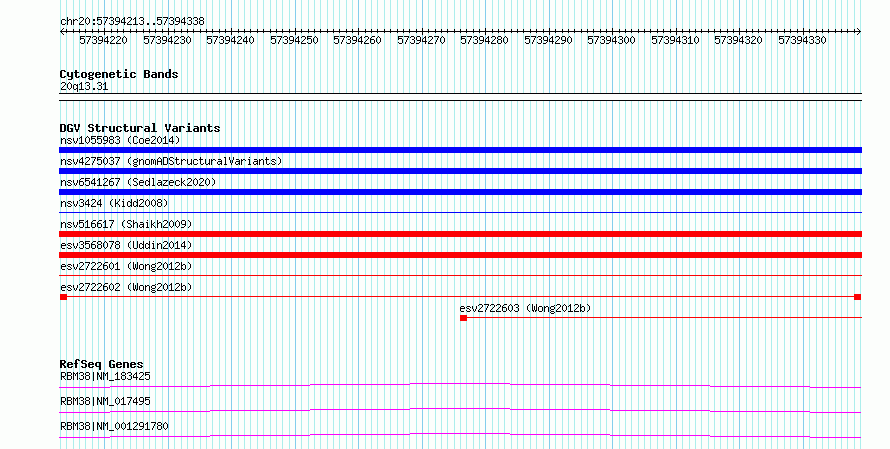890x449 pixels.
Task: Click ruler coordinate 57394230
Action: 167,40
